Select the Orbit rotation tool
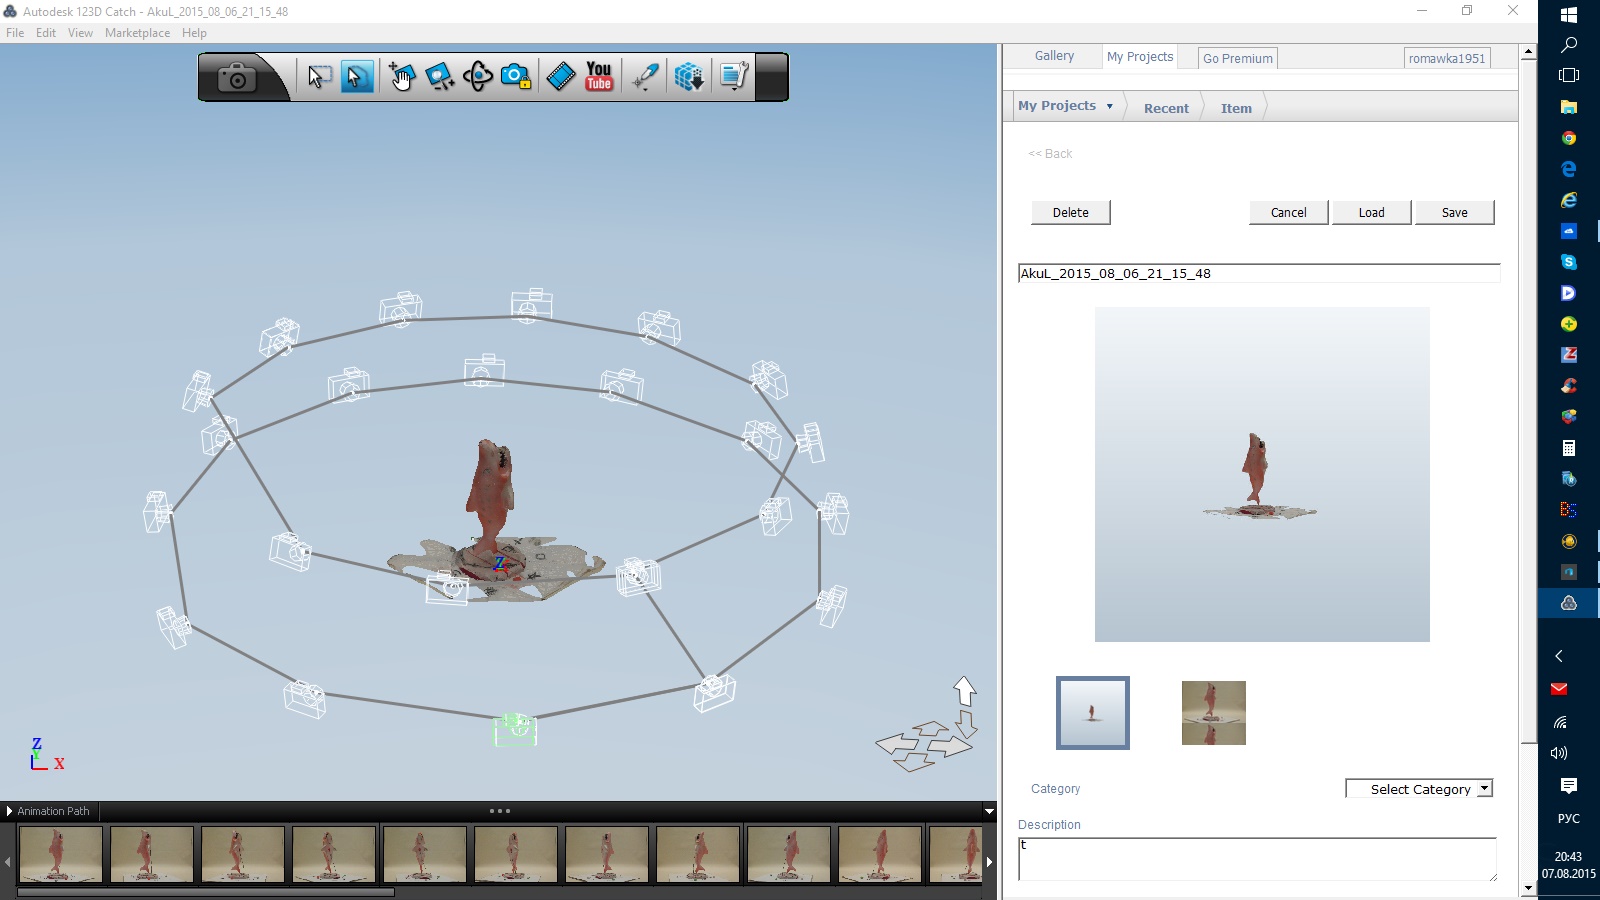 tap(478, 76)
